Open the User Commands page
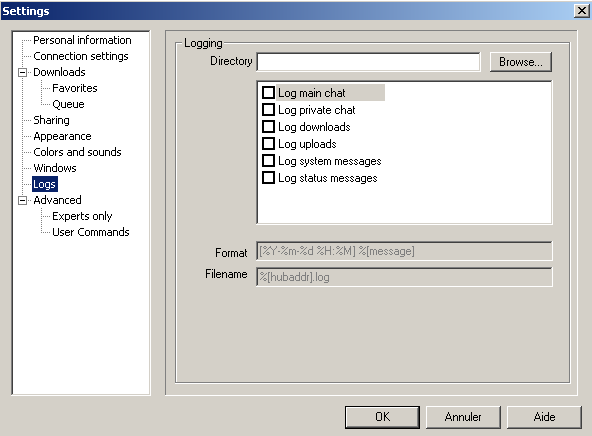This screenshot has width=592, height=436. pyautogui.click(x=91, y=232)
